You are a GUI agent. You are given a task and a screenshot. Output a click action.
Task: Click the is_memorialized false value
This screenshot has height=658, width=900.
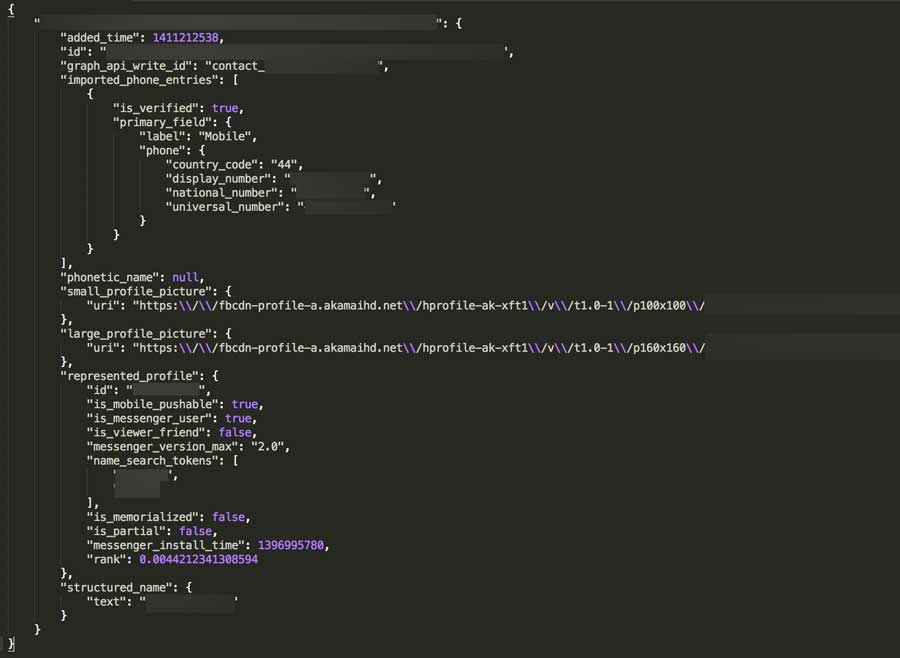coord(230,517)
